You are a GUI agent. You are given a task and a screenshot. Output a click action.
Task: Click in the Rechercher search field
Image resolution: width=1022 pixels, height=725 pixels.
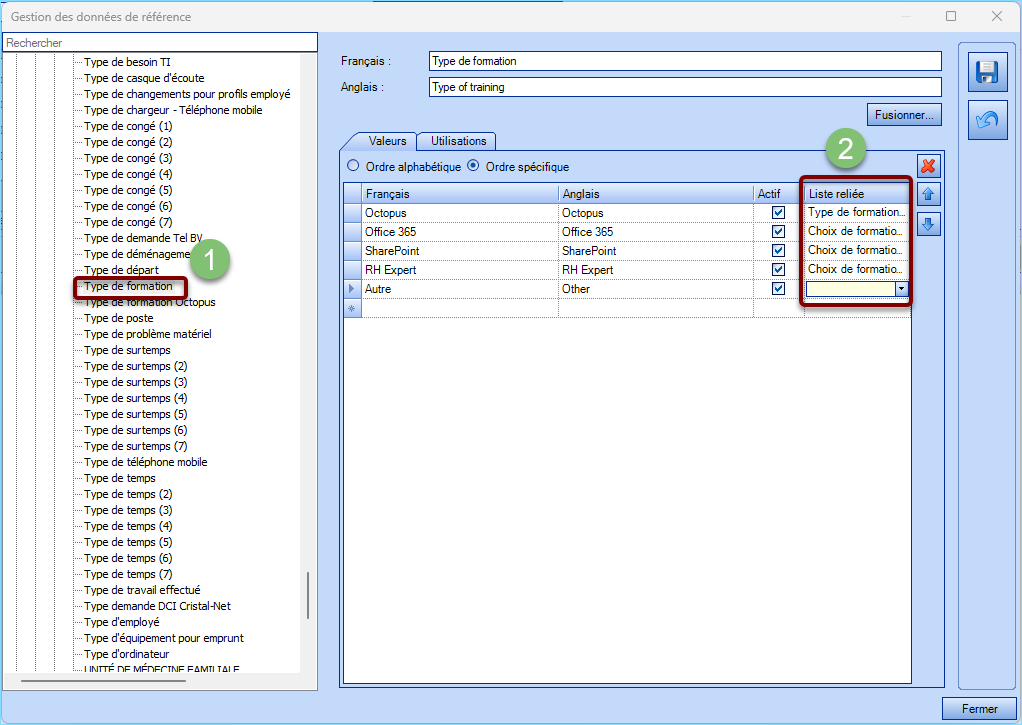click(160, 43)
